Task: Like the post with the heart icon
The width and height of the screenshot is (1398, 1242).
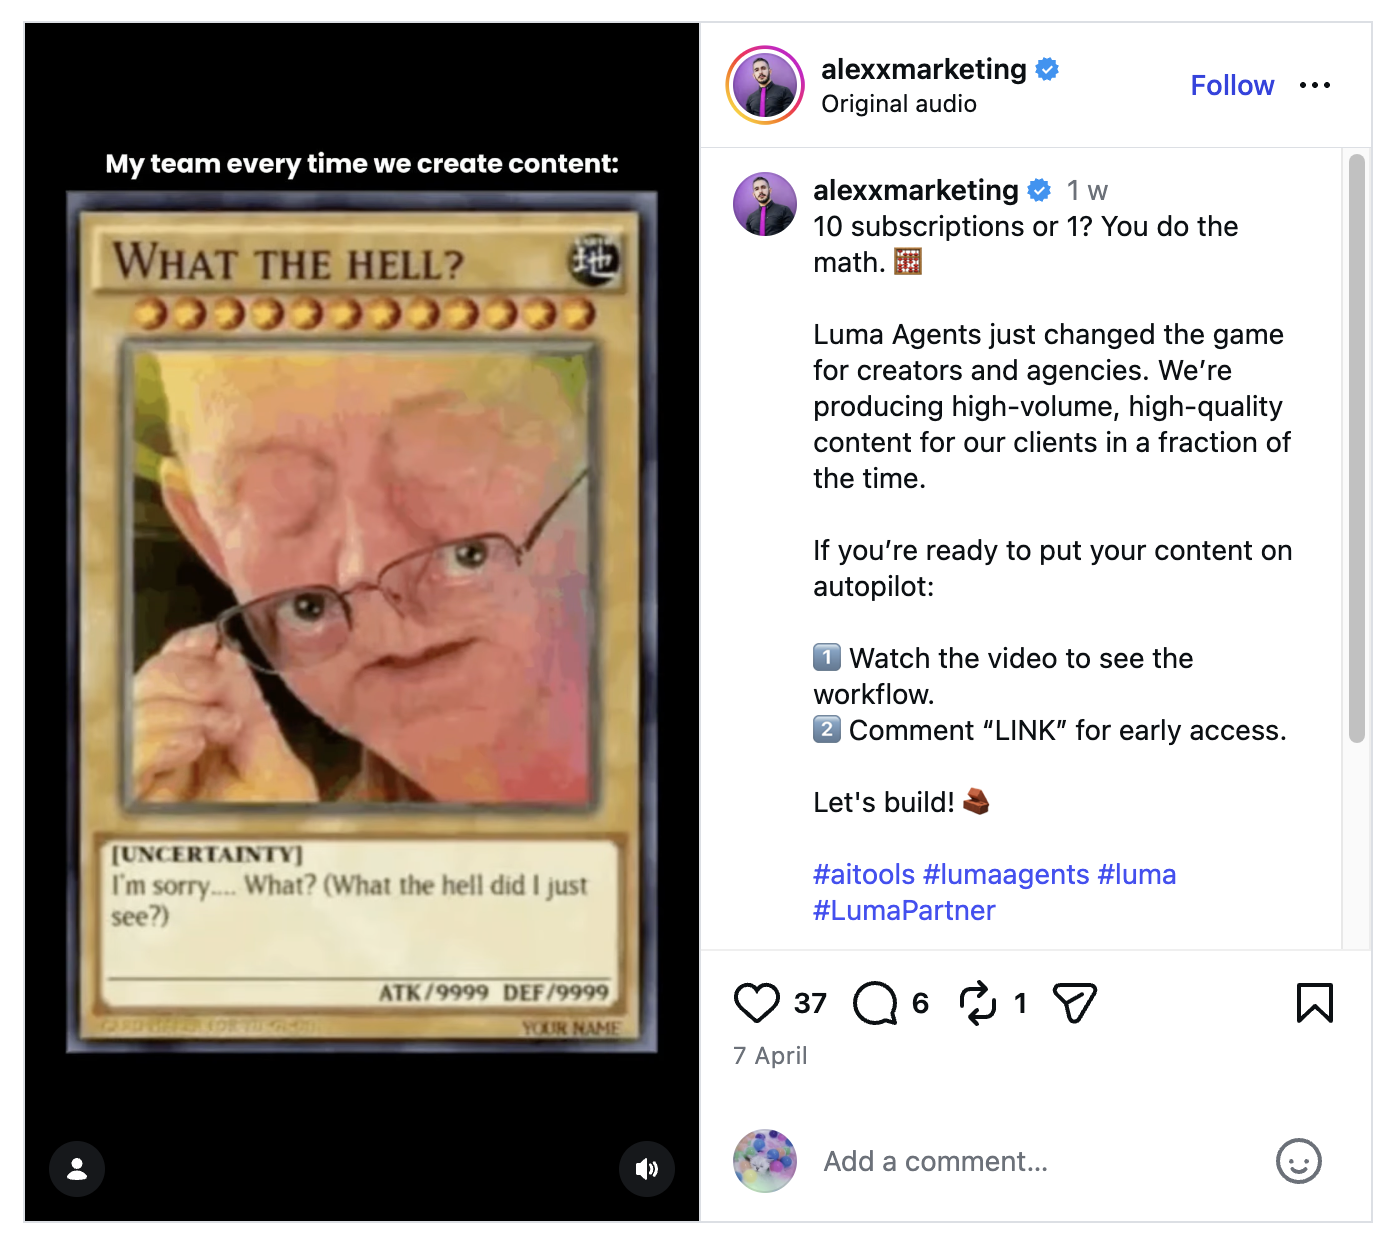Action: pos(757,1003)
